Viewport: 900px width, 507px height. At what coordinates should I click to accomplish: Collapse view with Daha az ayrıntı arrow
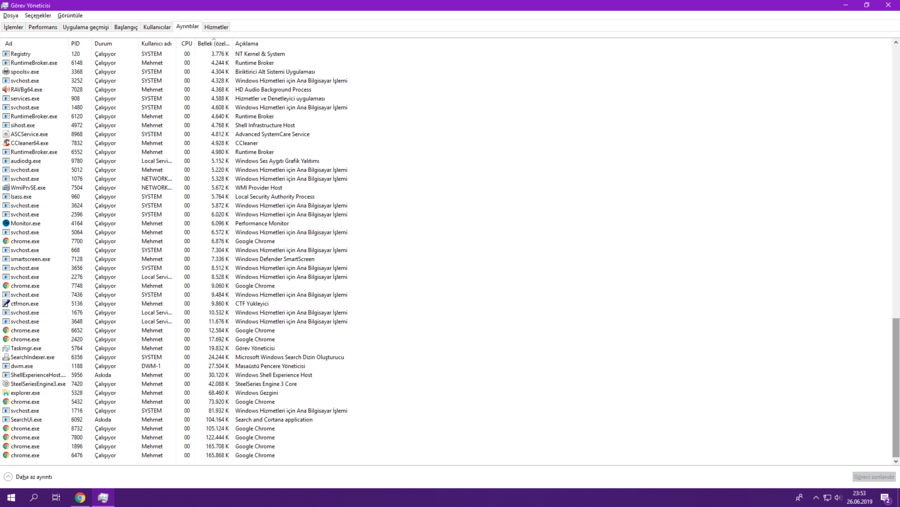[8, 477]
